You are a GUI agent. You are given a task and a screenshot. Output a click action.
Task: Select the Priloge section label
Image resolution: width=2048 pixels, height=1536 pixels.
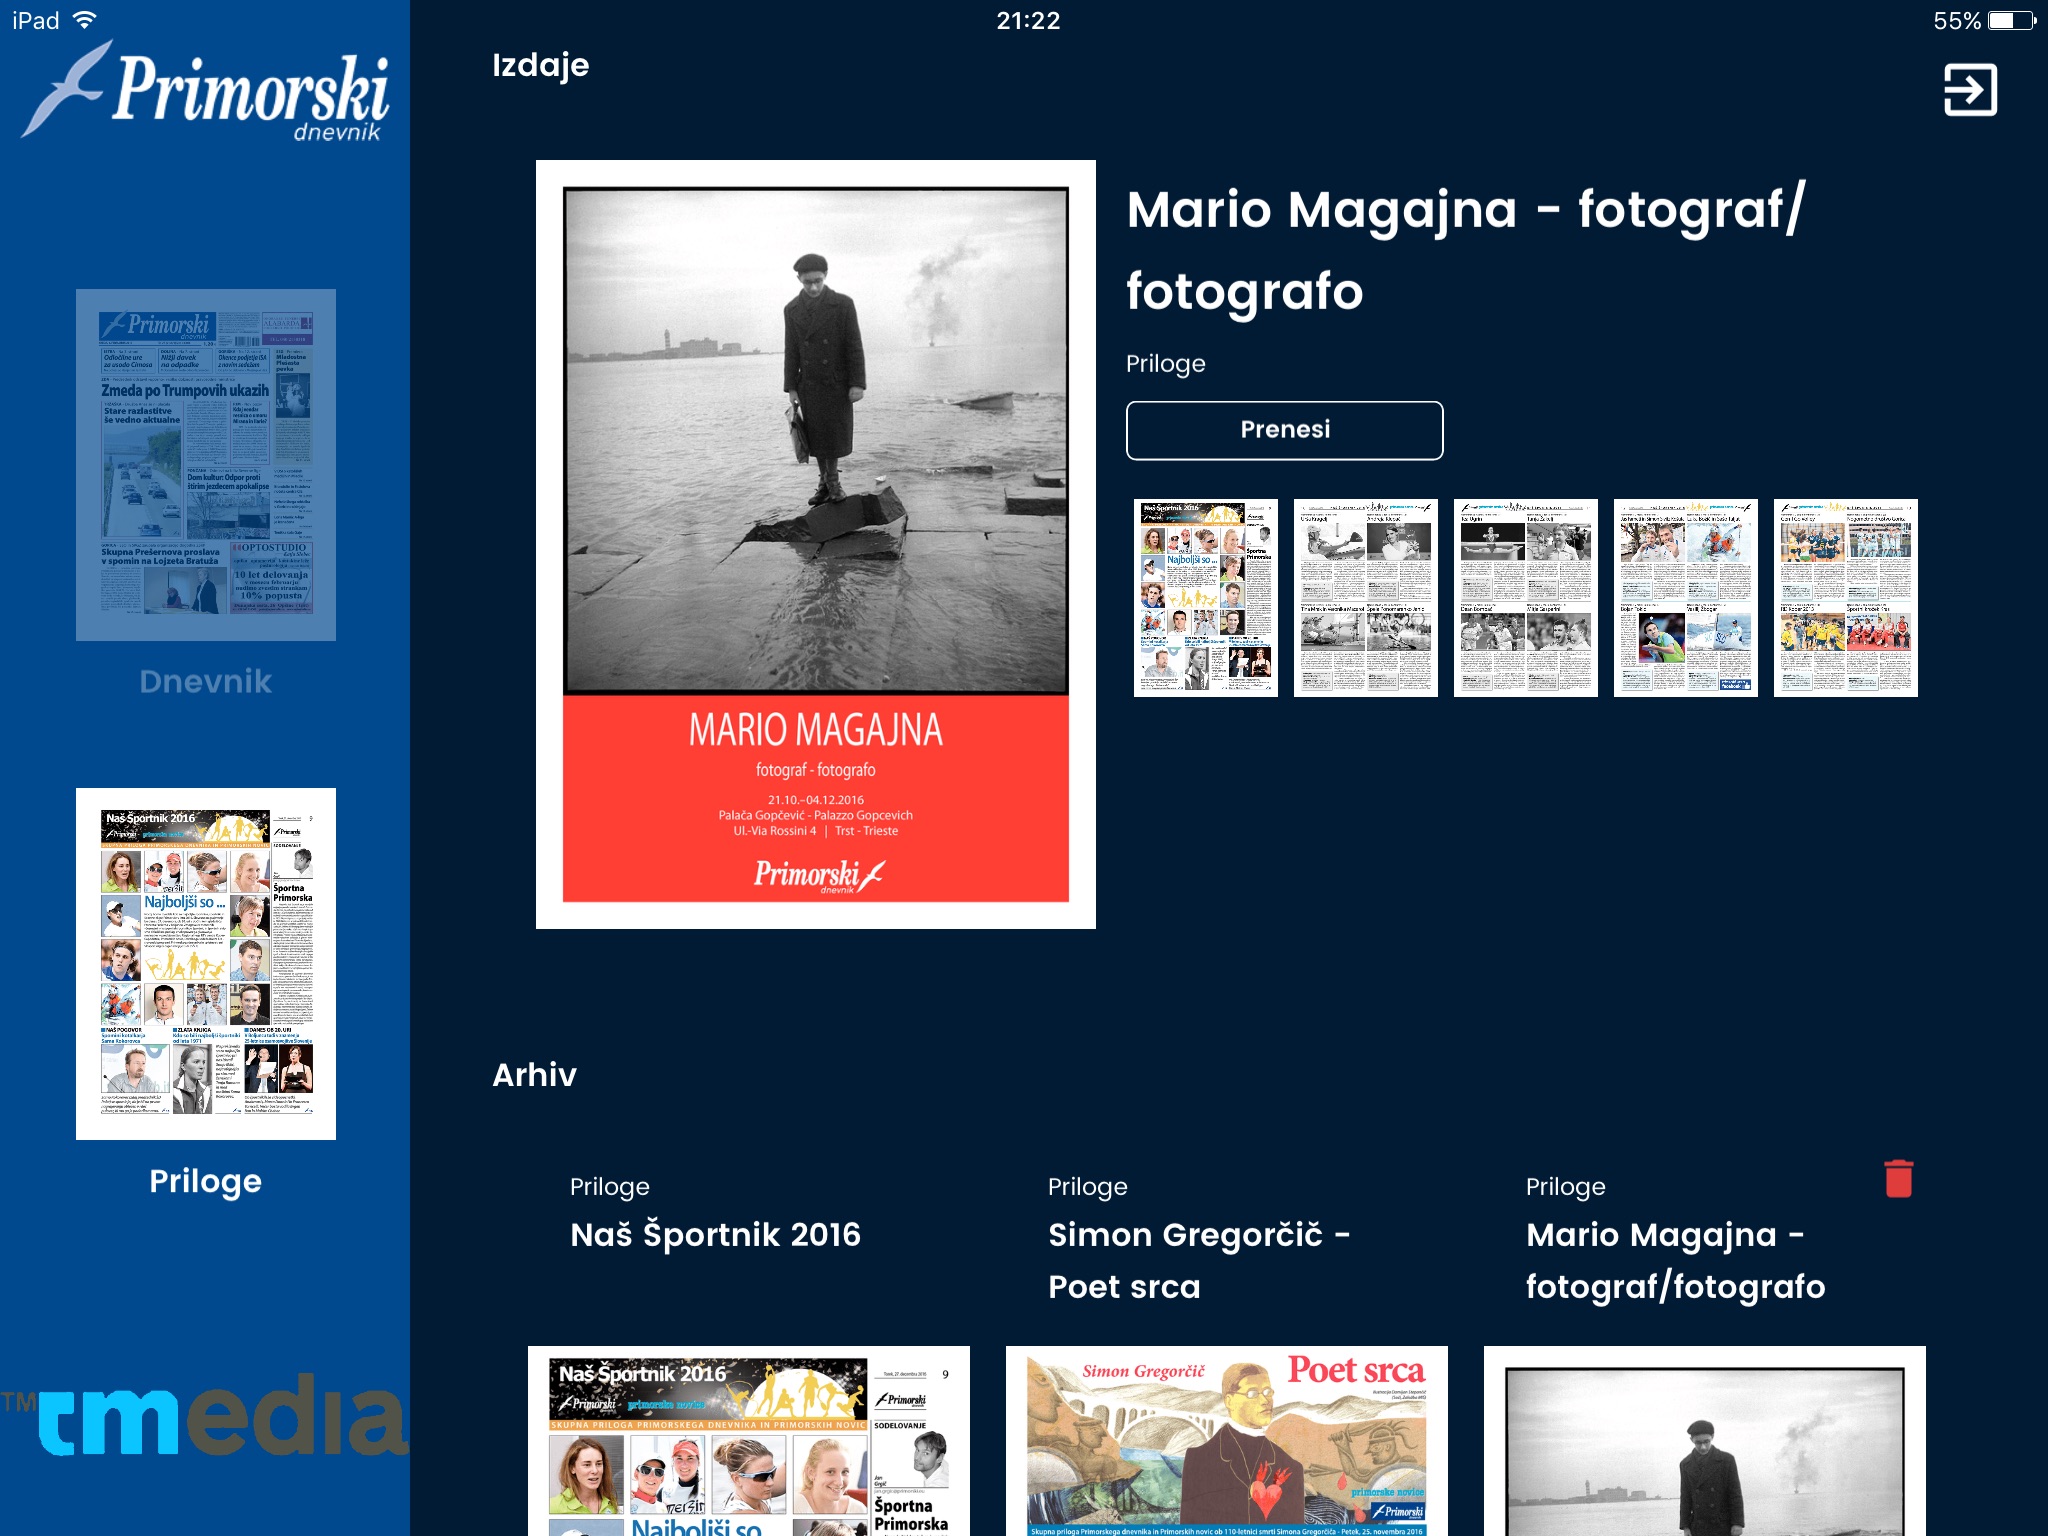coord(205,1181)
